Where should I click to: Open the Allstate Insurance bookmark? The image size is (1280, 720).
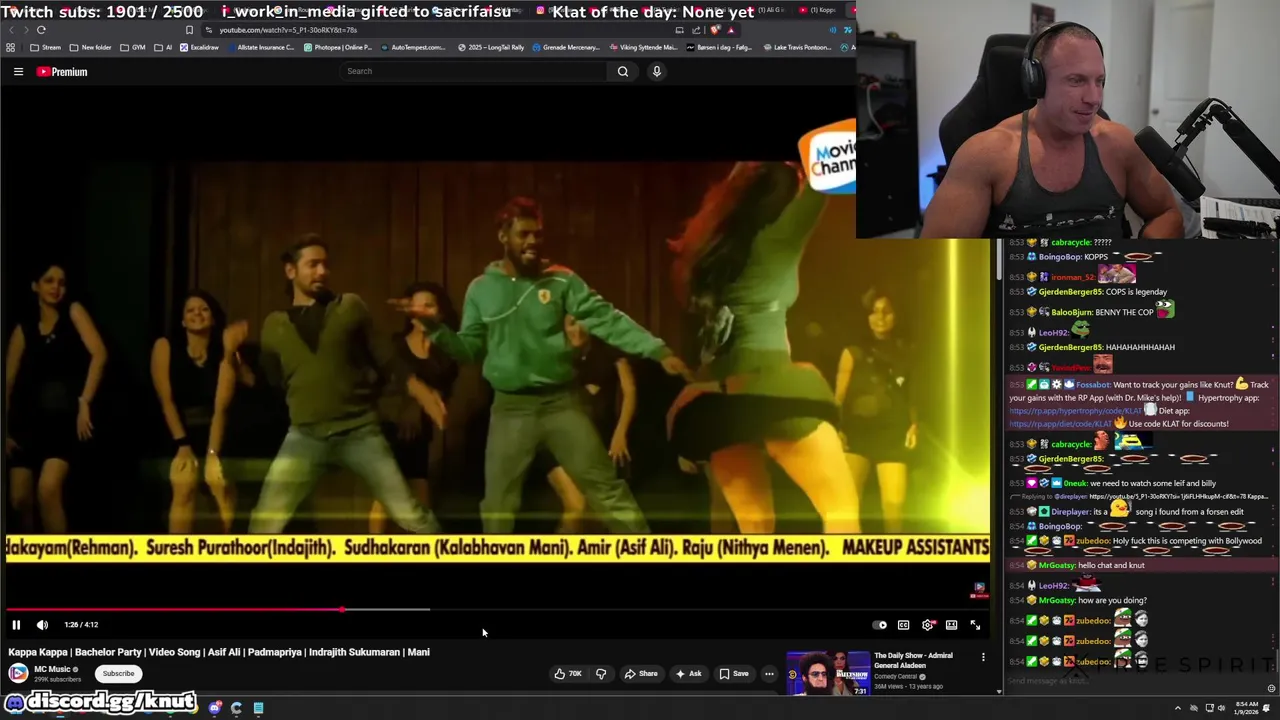click(x=260, y=47)
